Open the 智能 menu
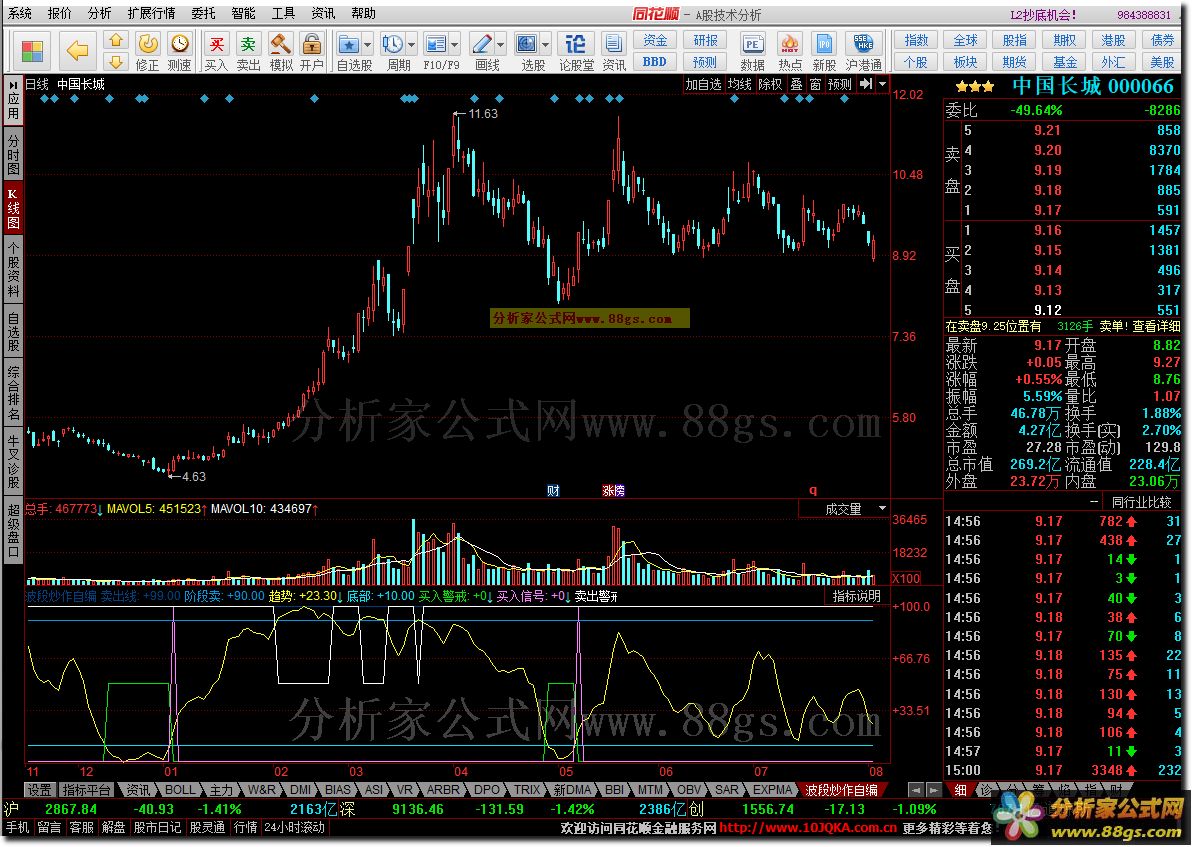Screen dimensions: 1193x847 (x=243, y=13)
